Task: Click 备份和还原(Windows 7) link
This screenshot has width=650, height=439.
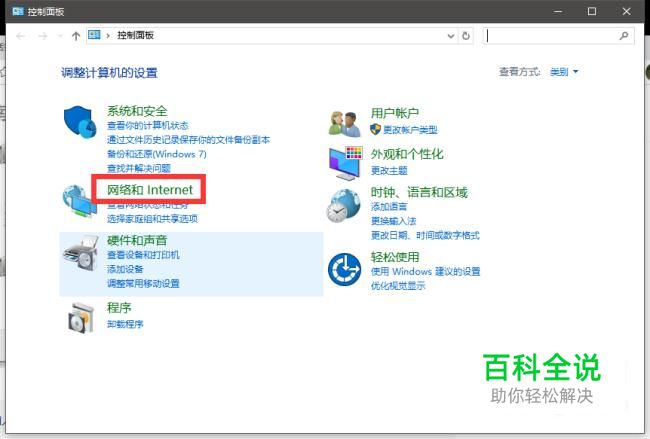Action: pos(157,154)
